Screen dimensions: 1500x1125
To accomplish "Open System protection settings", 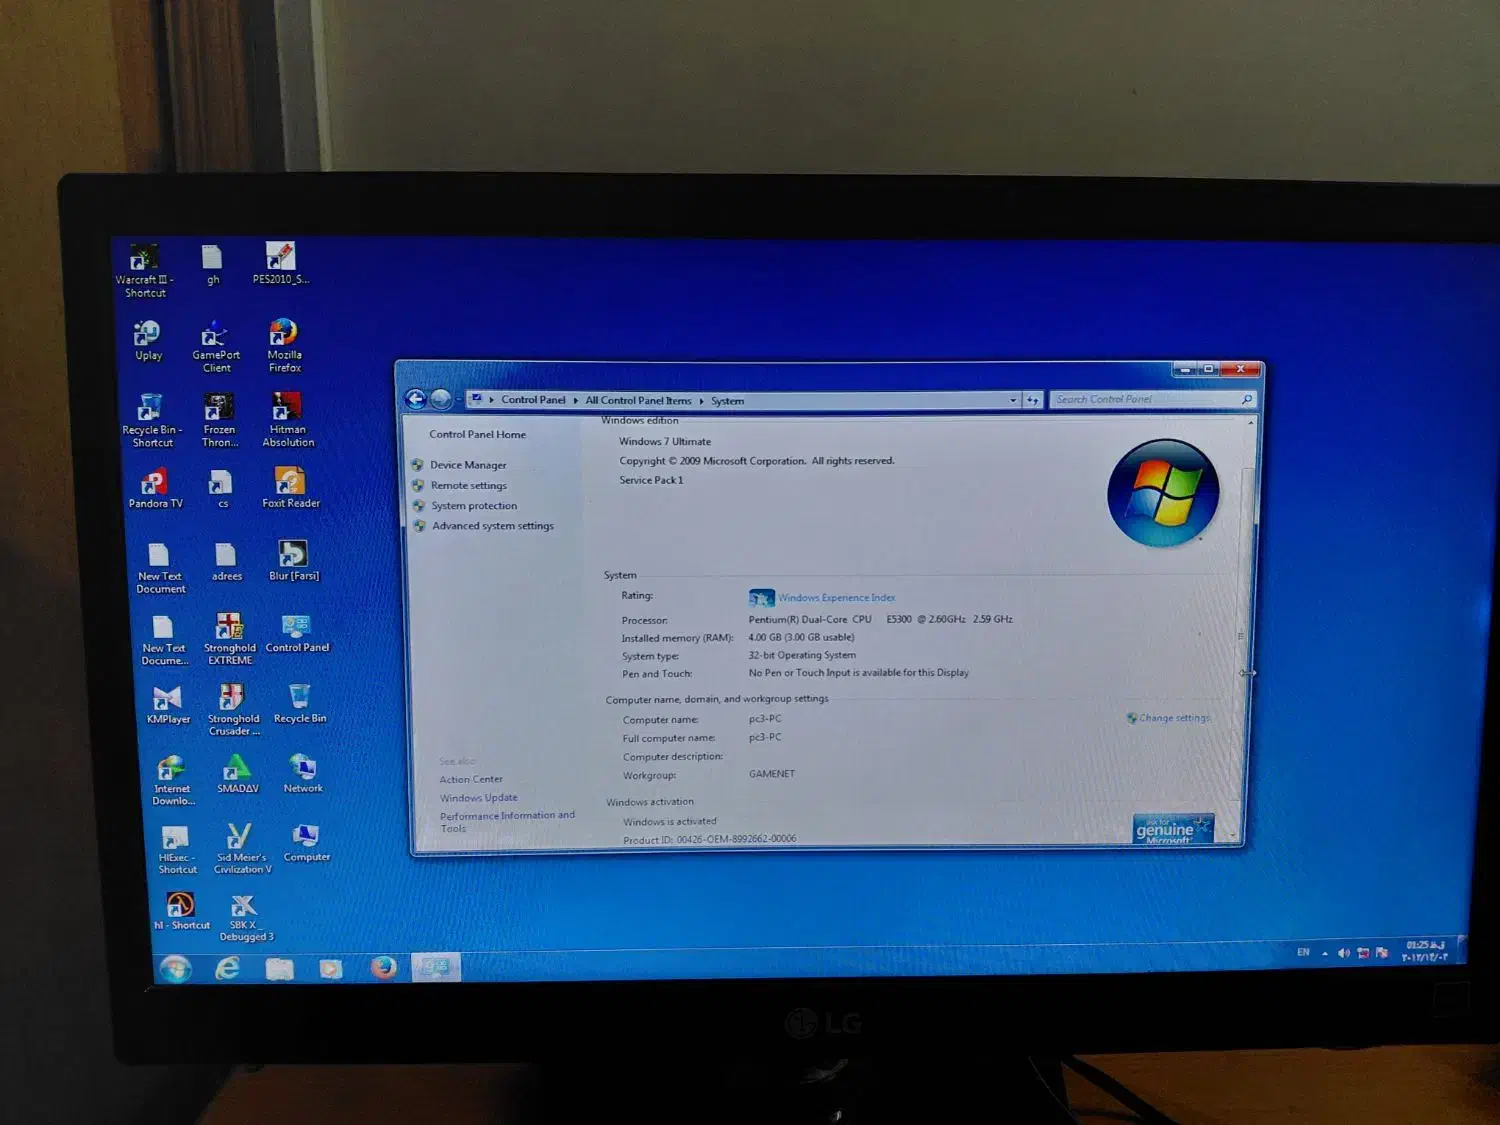I will pyautogui.click(x=474, y=505).
